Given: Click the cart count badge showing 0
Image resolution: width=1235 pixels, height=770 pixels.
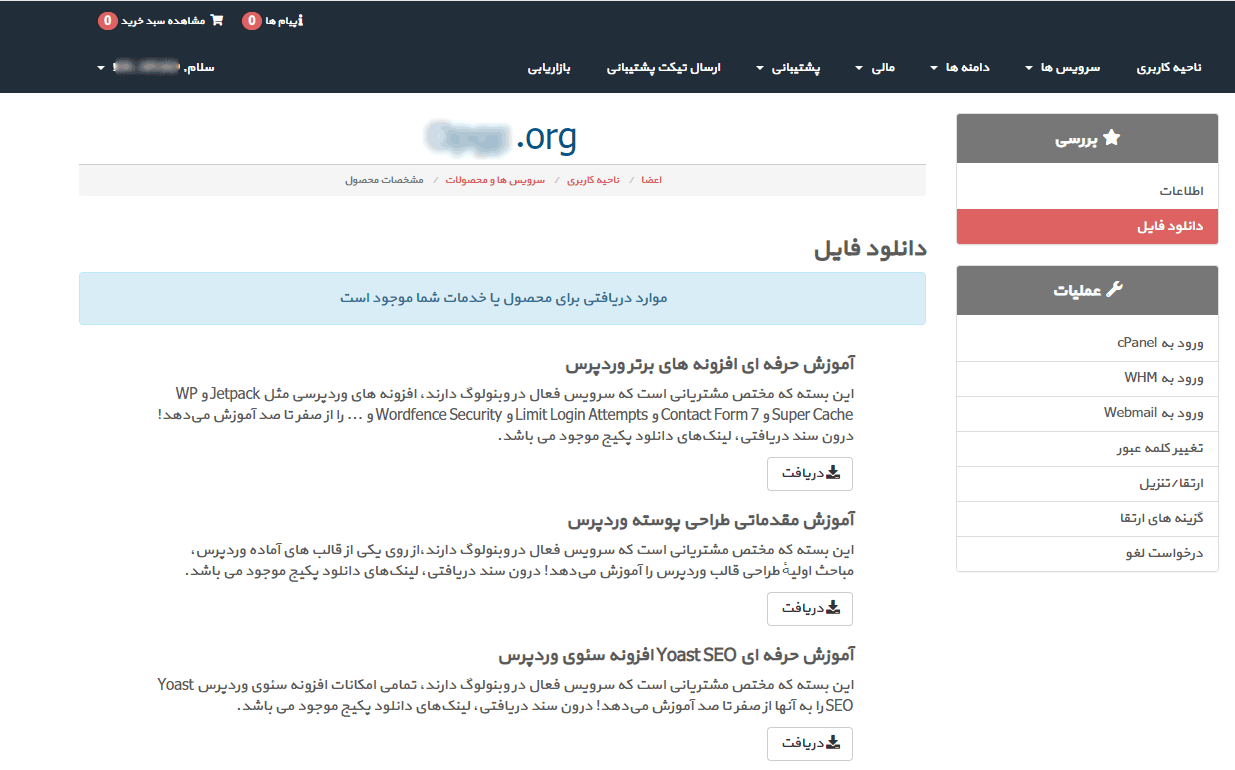Looking at the screenshot, I should tap(107, 20).
